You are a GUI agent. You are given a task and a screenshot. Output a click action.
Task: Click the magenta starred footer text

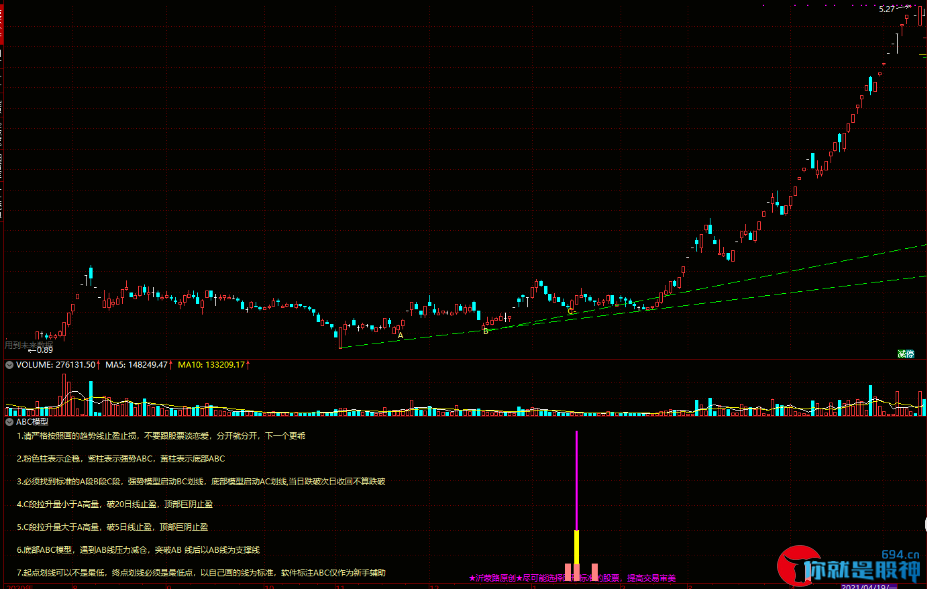(572, 578)
